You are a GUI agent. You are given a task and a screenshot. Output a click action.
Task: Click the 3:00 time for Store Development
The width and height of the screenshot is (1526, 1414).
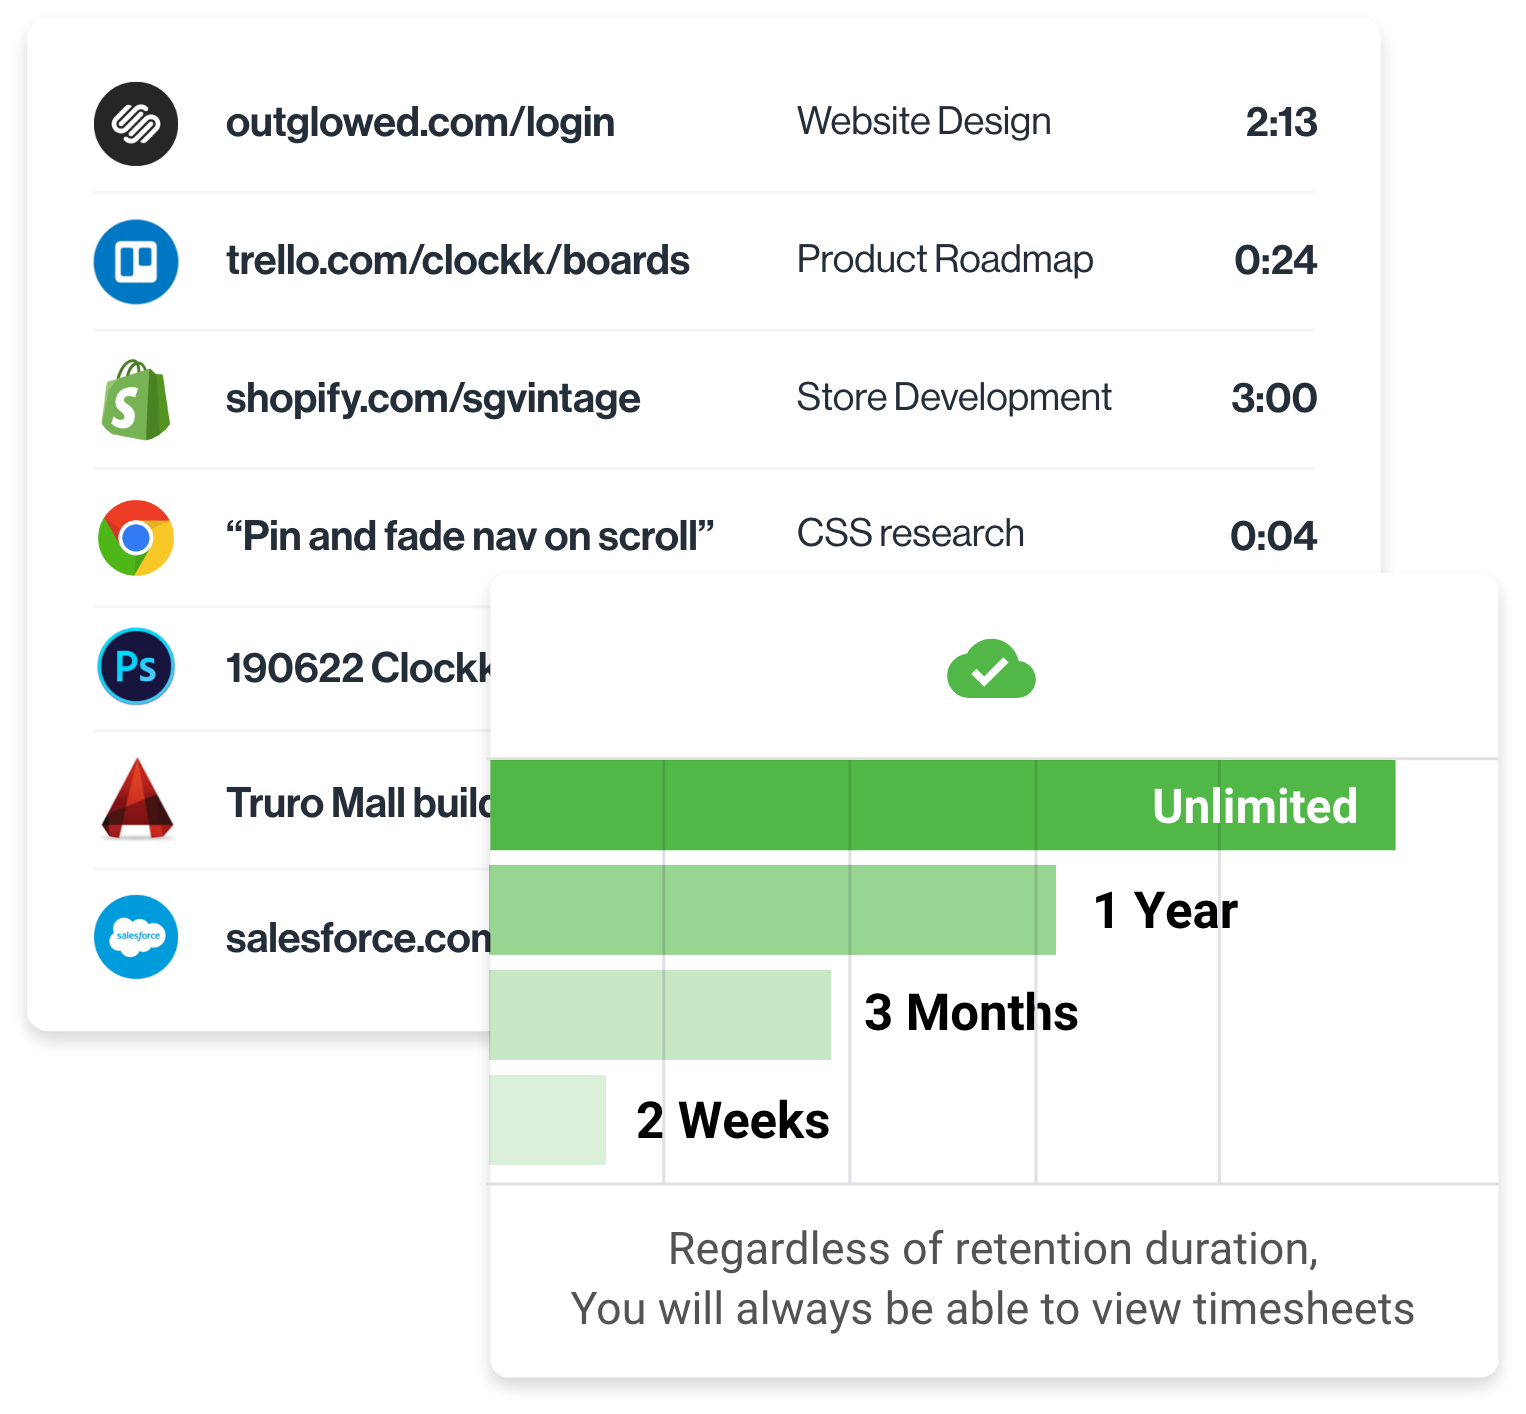pyautogui.click(x=1273, y=399)
